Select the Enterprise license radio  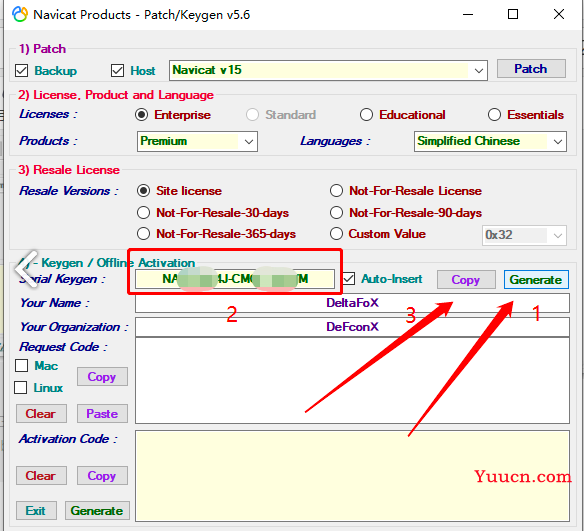coord(142,115)
